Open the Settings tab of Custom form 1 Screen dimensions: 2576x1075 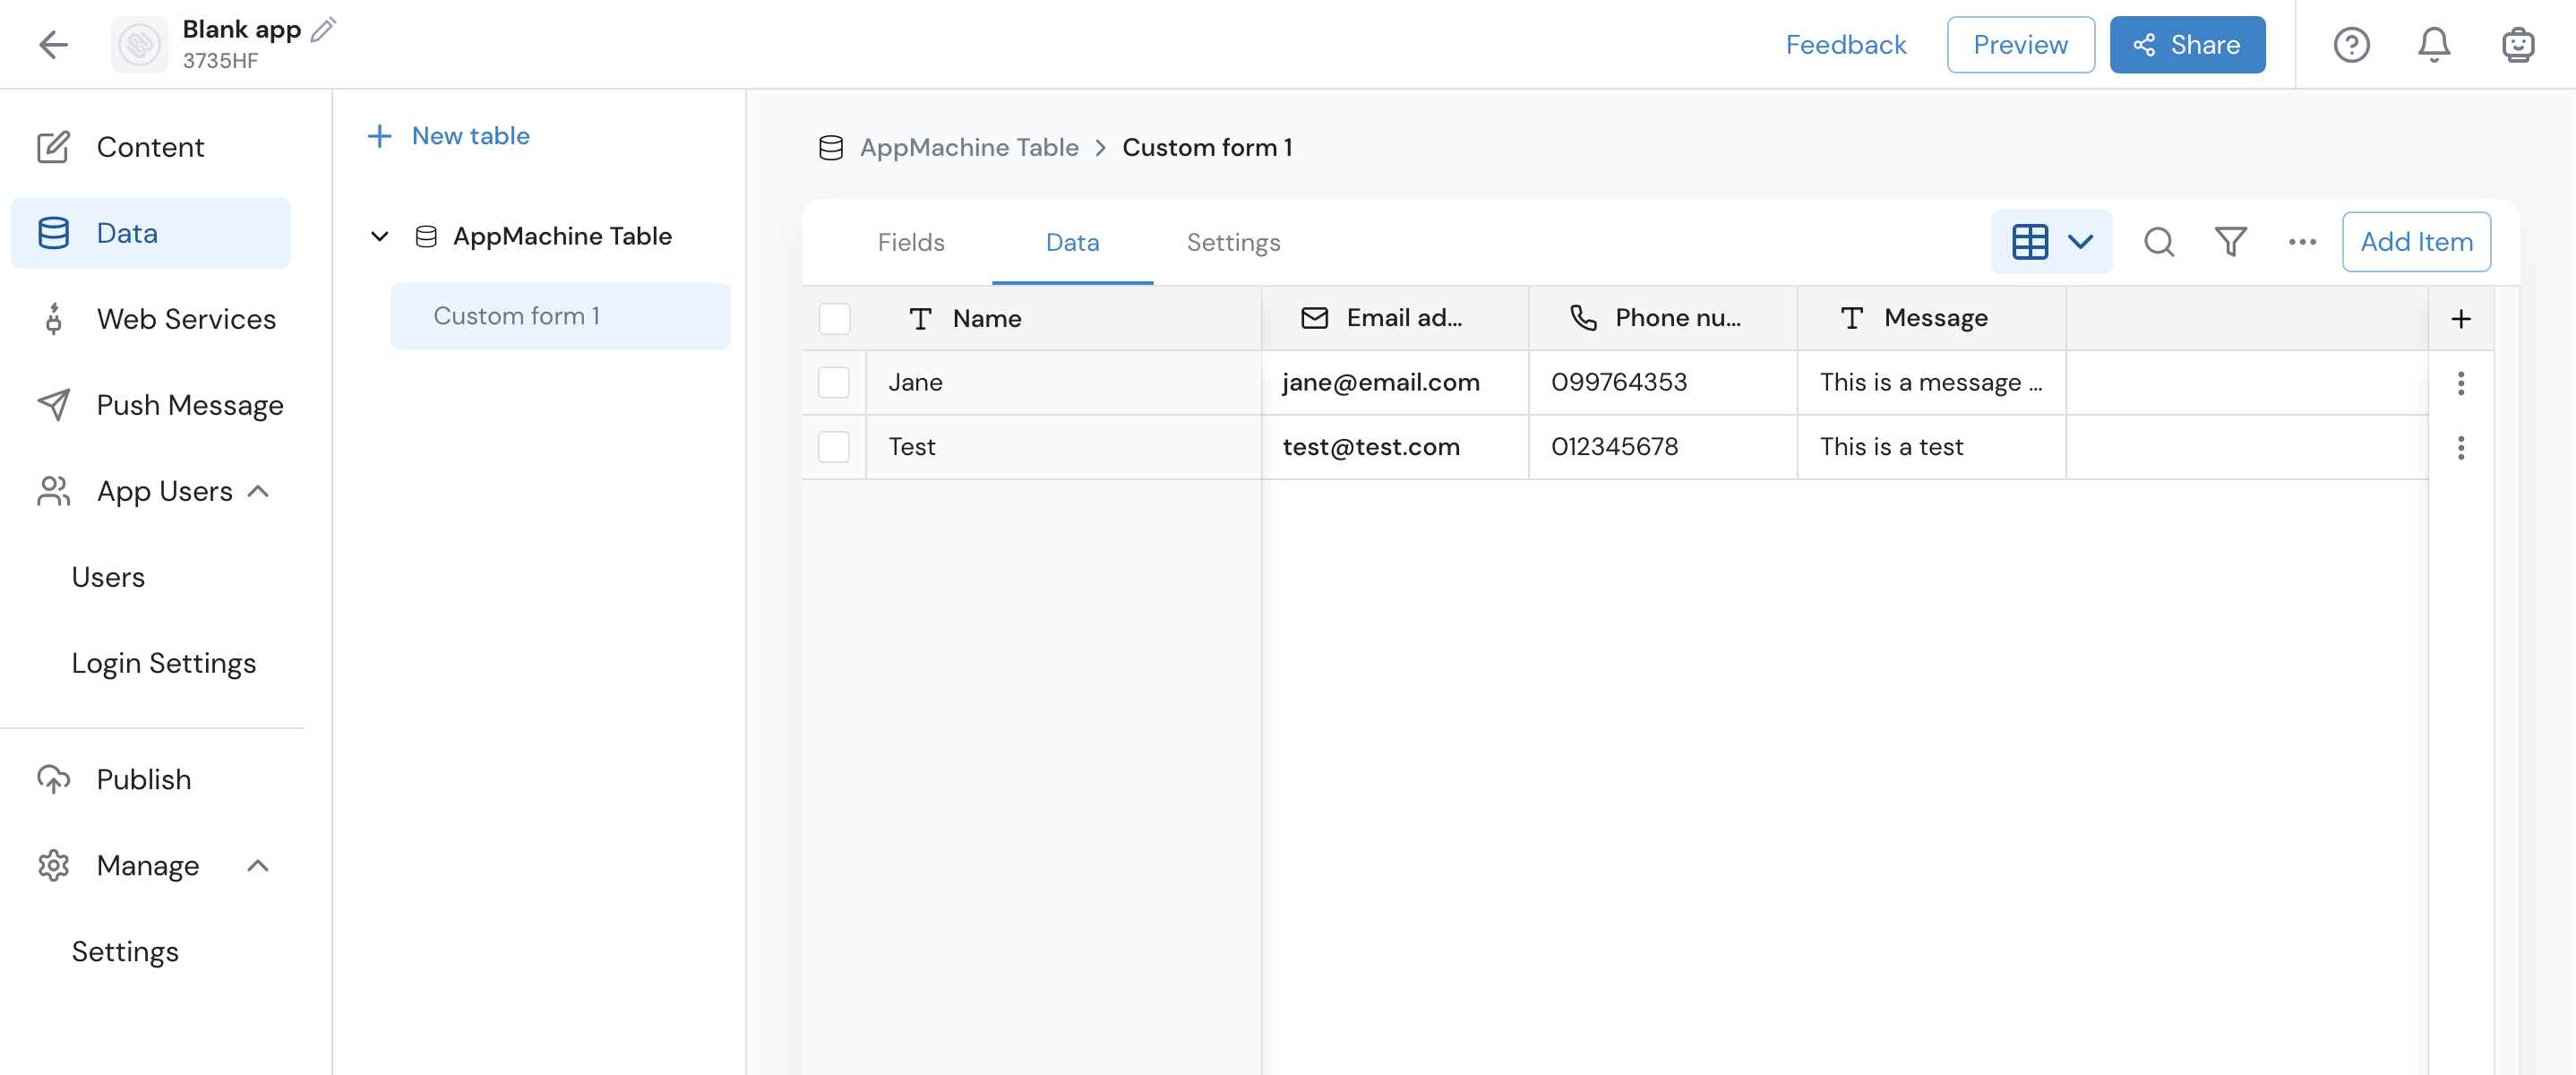coord(1233,242)
